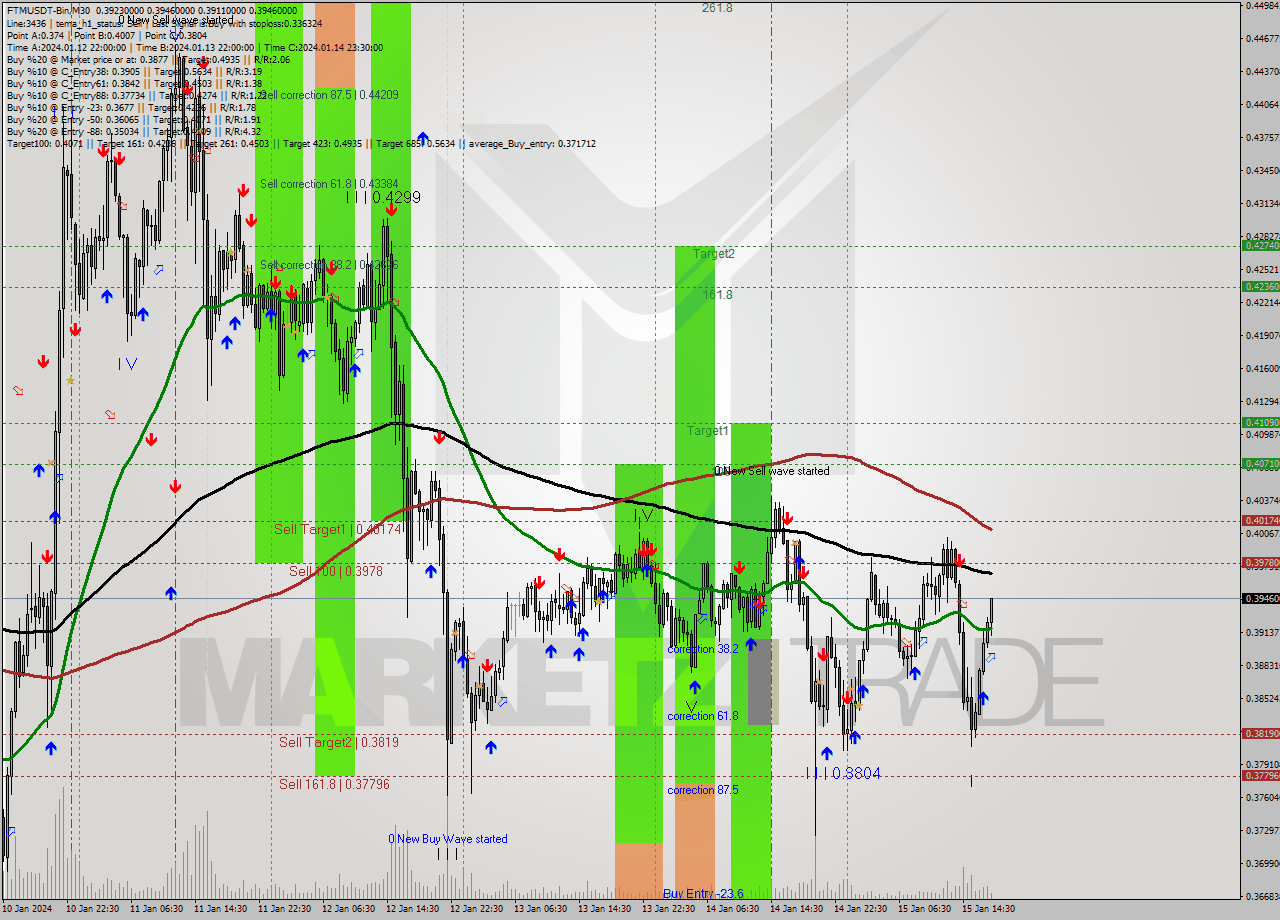Click the green 0.40710 price level tag
The image size is (1280, 920).
coord(1260,463)
